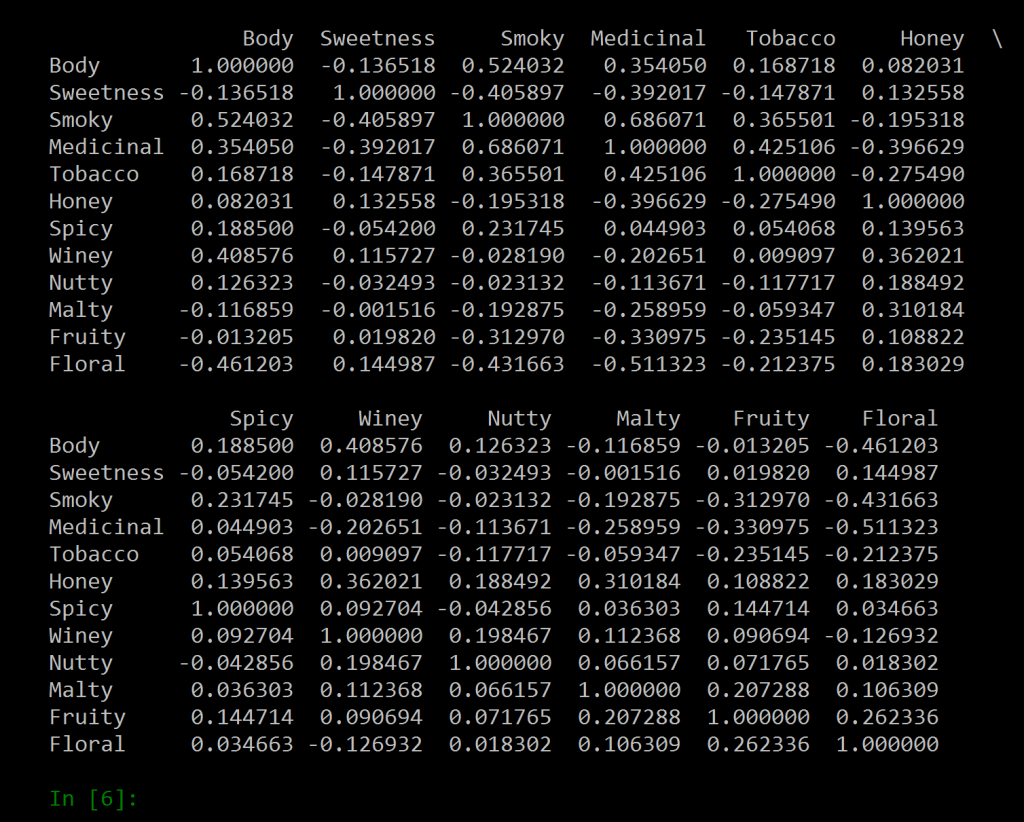This screenshot has height=822, width=1024.
Task: Select Floral-row Body value -0.461203
Action: point(236,364)
